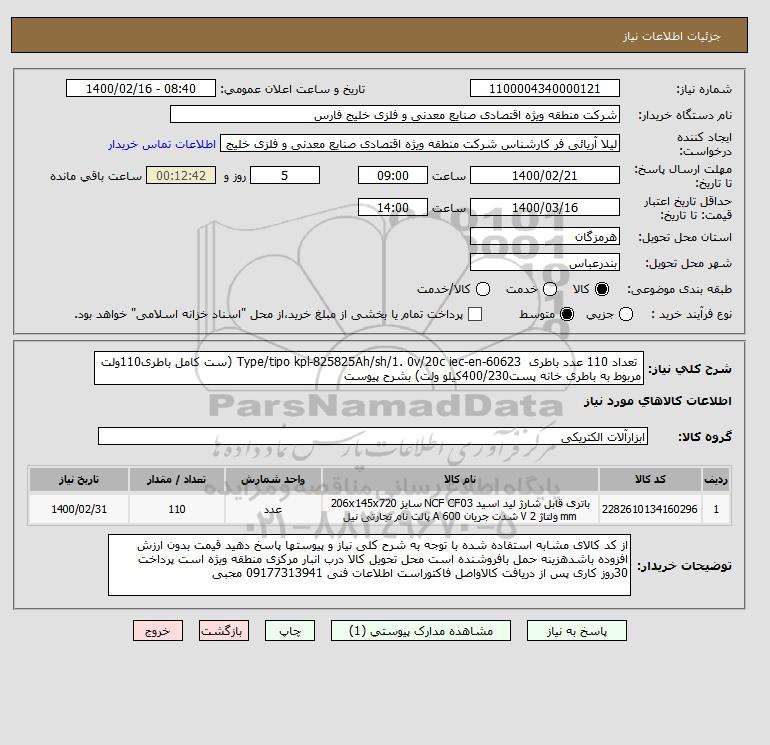This screenshot has width=770, height=745.
Task: Click the اطلاعات کالاهای مورد نیاز heading
Action: point(658,401)
